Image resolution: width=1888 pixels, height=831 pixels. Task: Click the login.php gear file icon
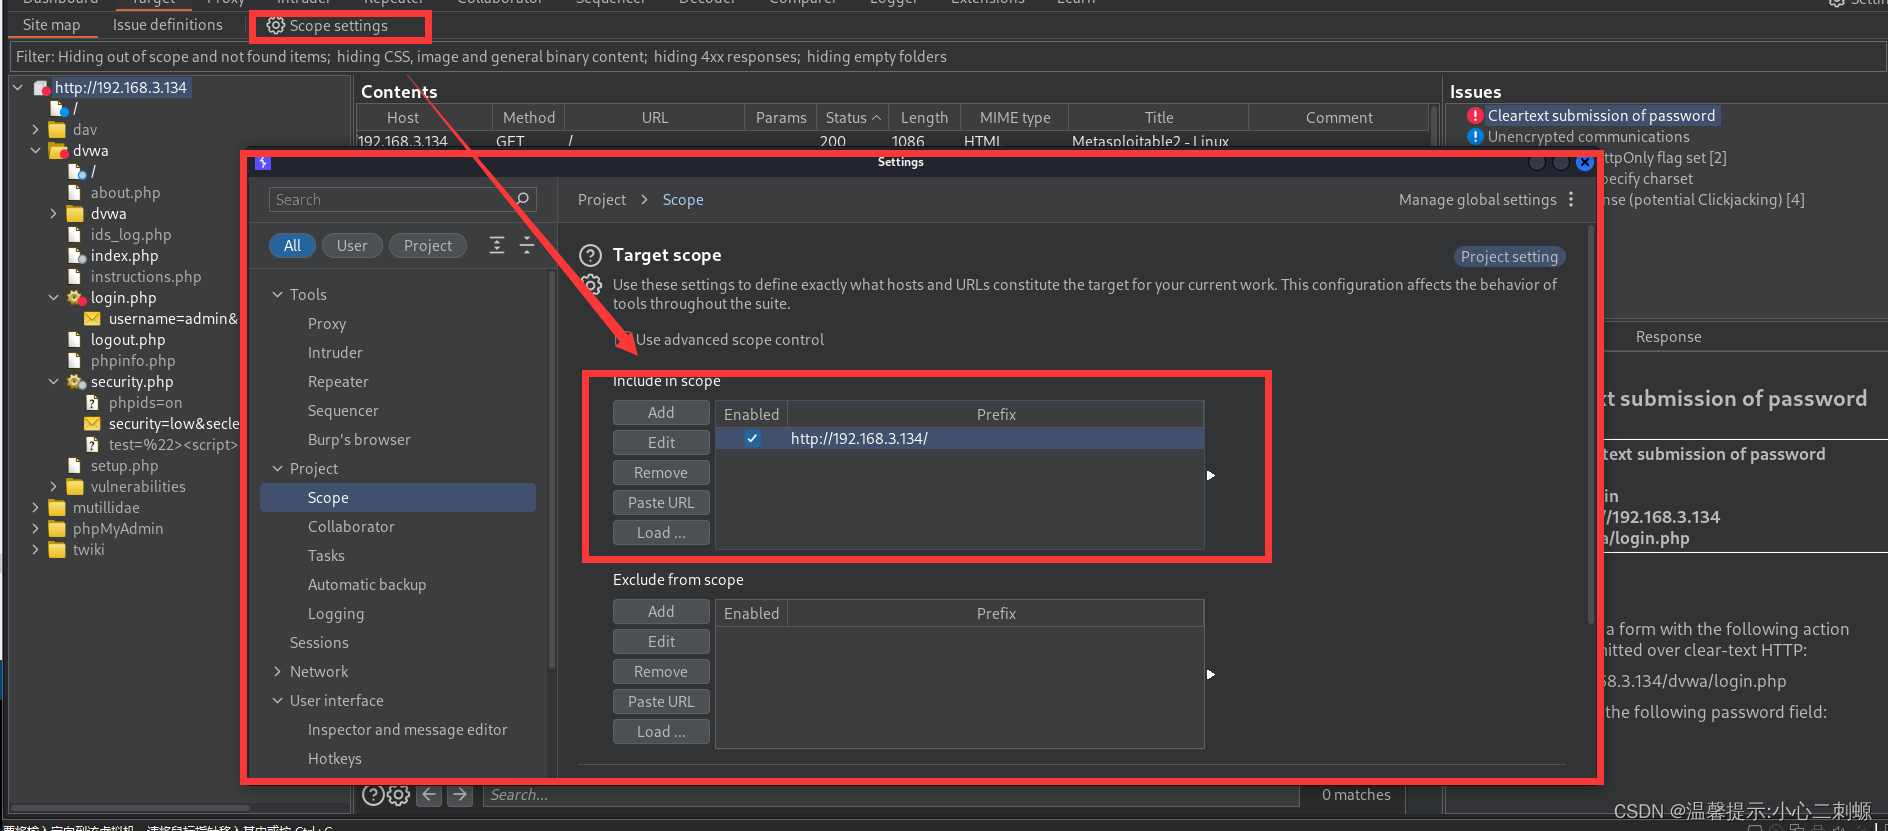76,298
